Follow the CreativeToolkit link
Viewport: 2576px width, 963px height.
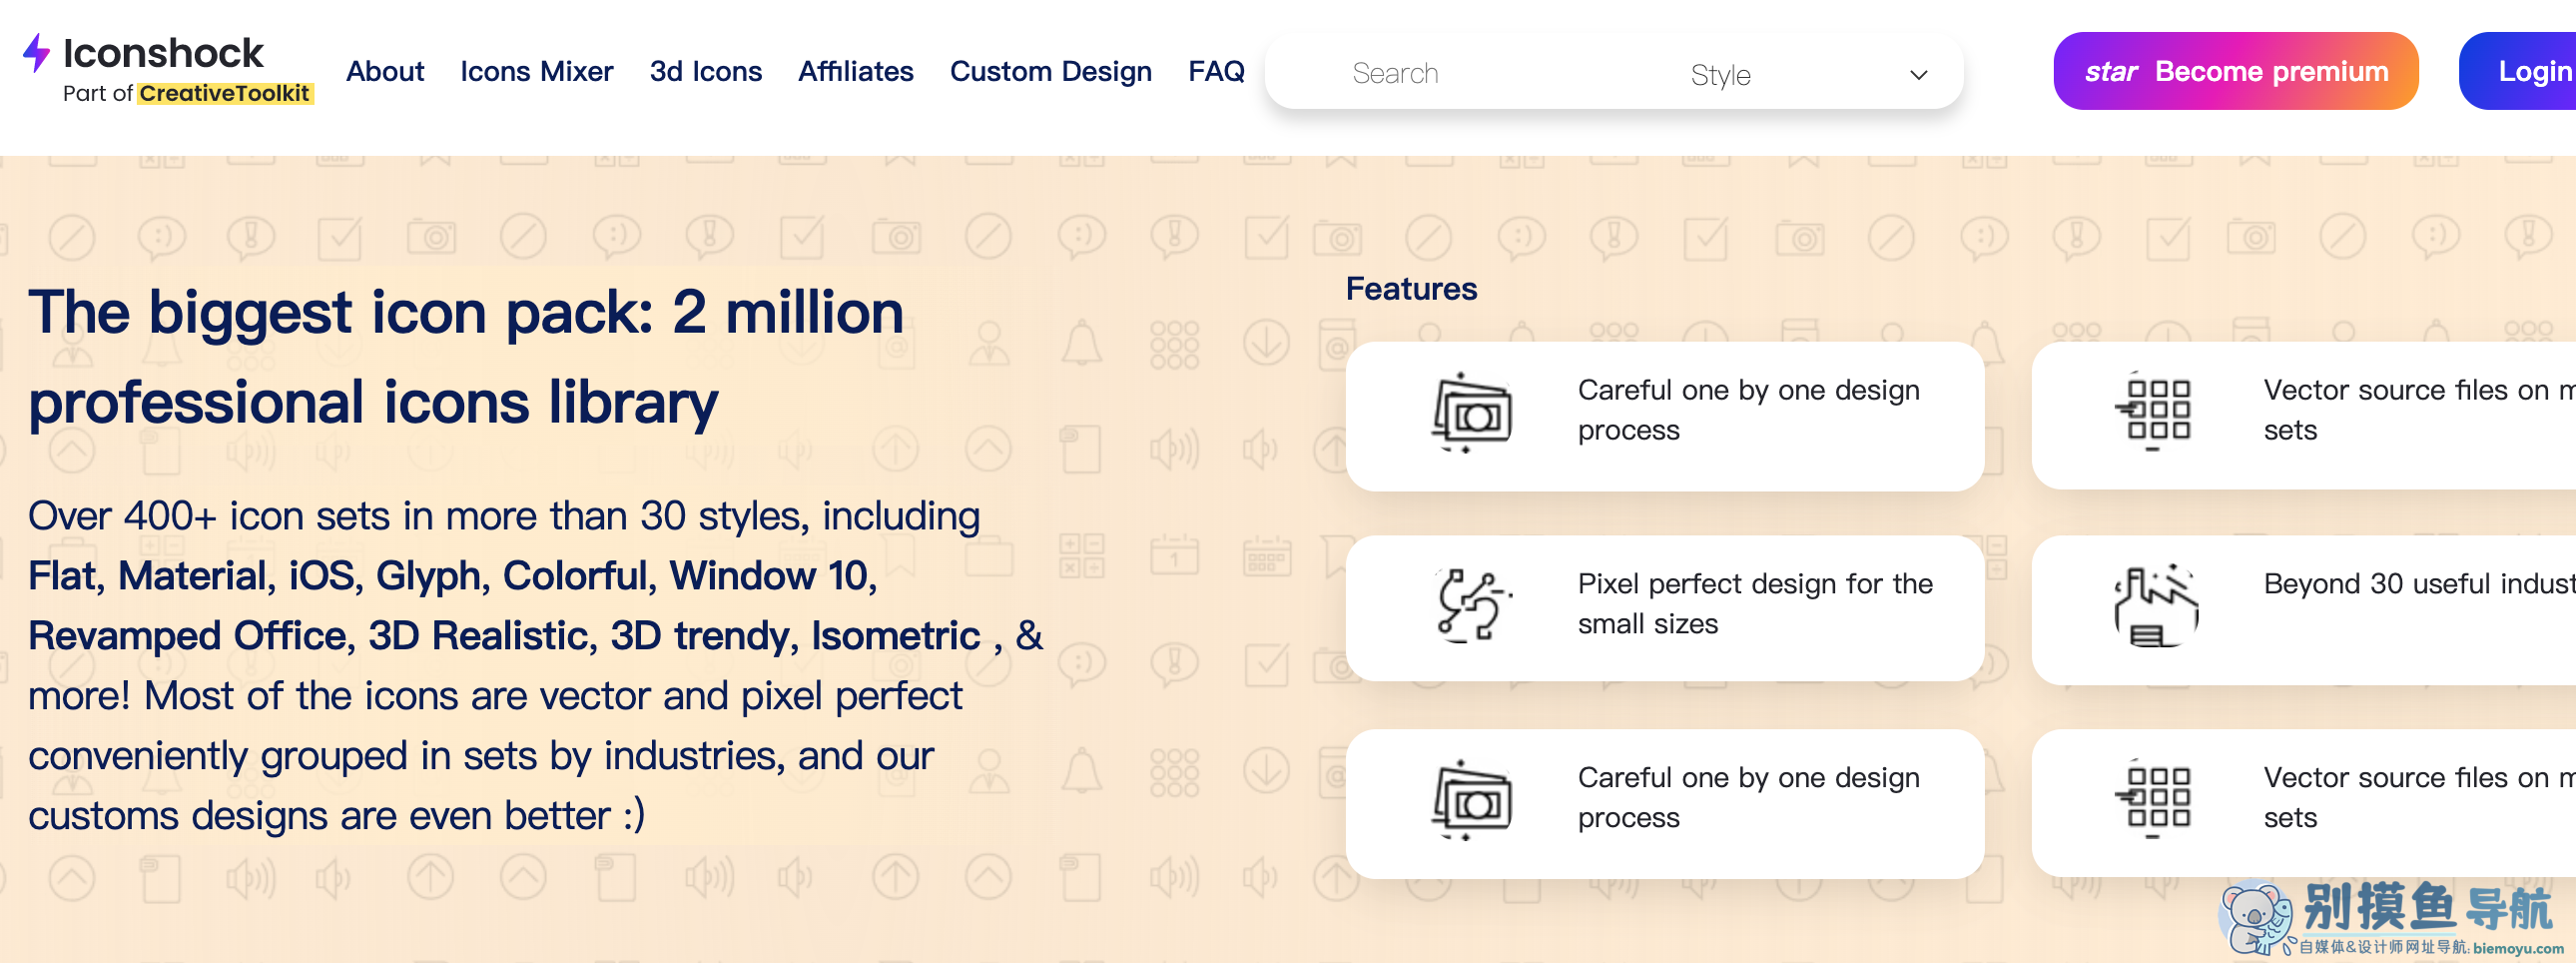point(224,94)
